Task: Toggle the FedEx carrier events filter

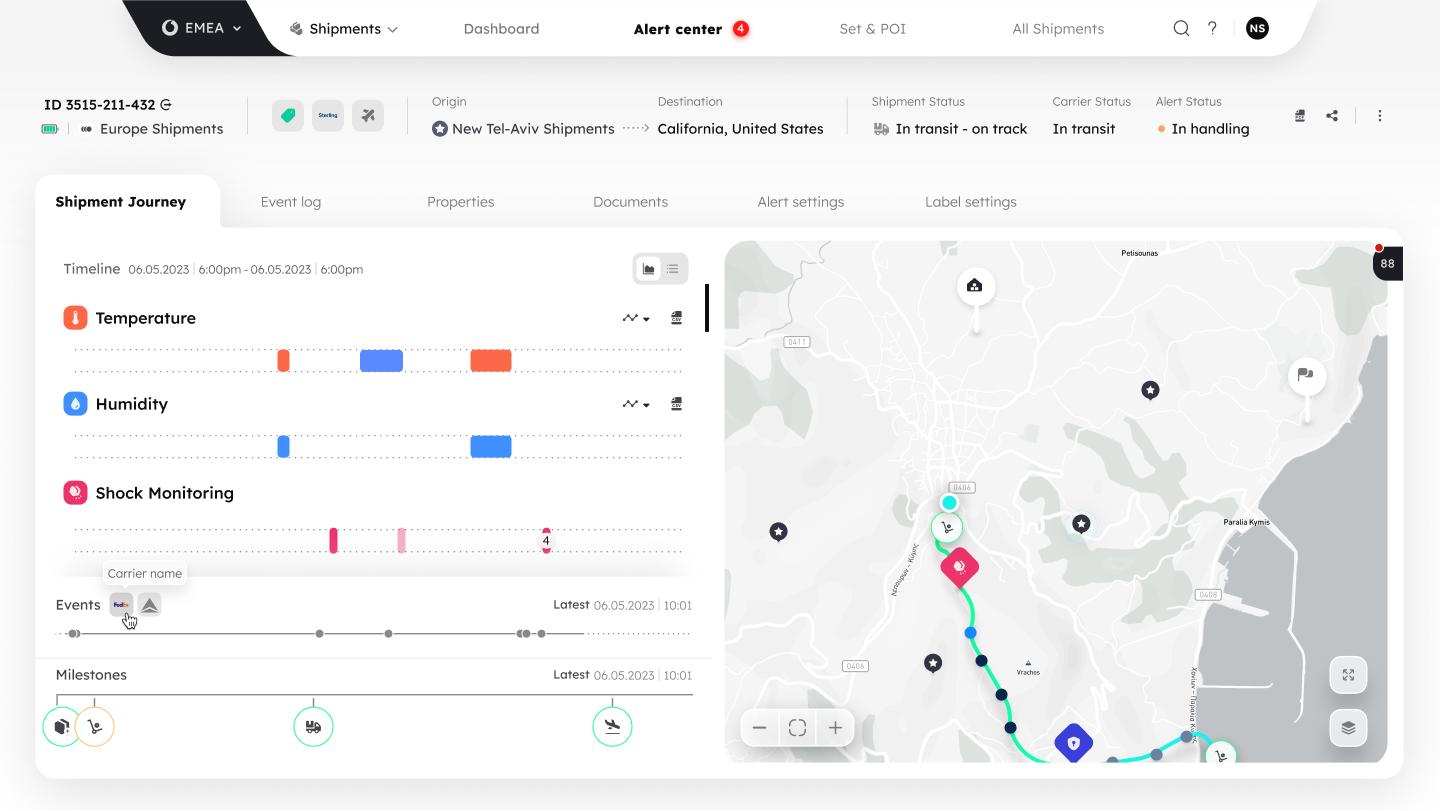Action: coord(121,605)
